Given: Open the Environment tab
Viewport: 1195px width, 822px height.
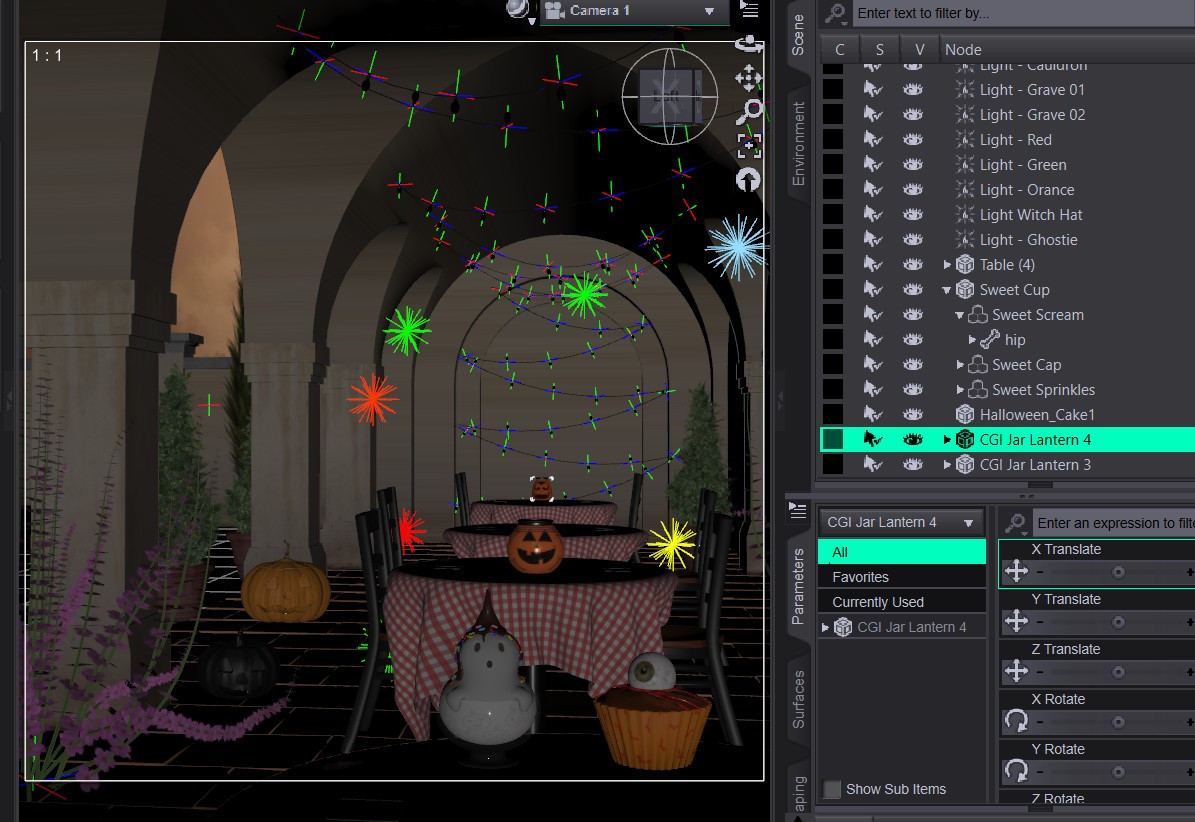Looking at the screenshot, I should tap(798, 144).
